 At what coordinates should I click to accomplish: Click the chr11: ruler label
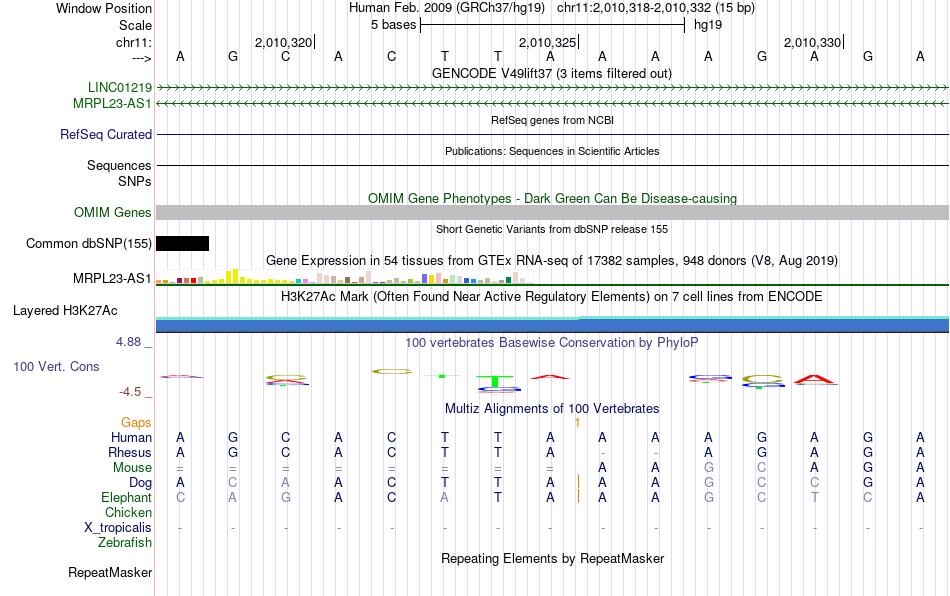point(134,42)
